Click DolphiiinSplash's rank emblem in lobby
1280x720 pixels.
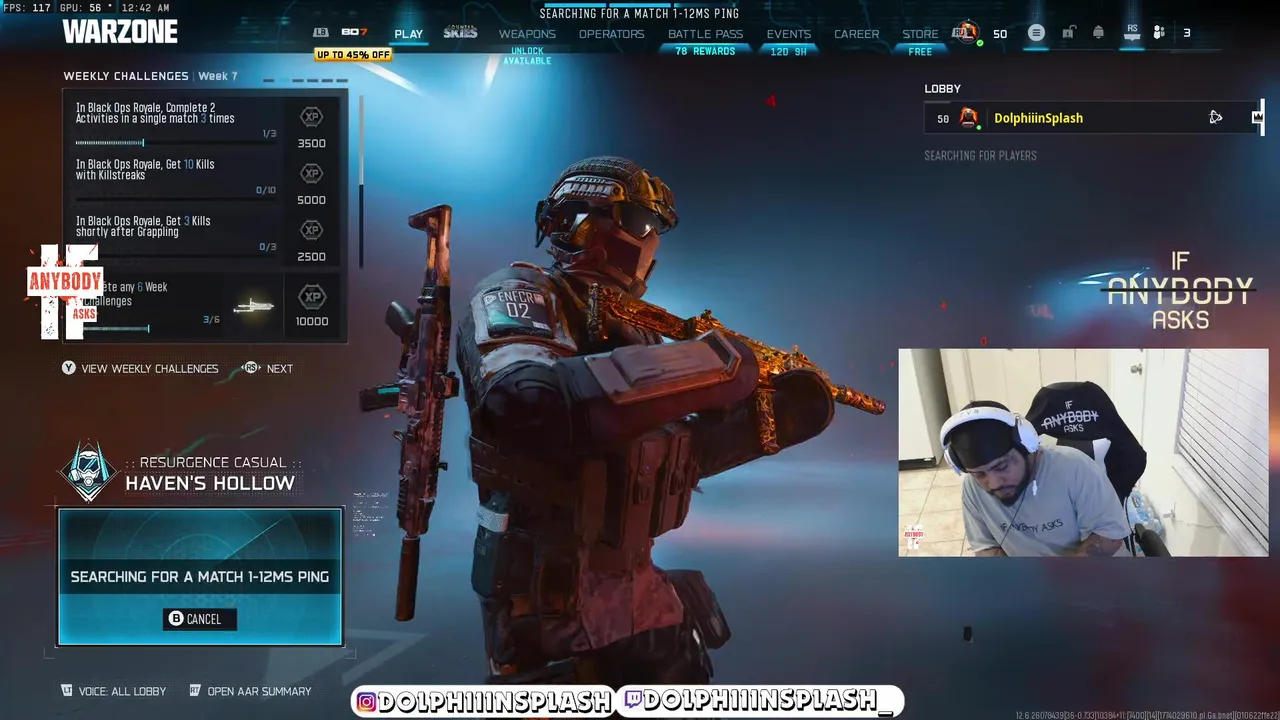click(968, 118)
